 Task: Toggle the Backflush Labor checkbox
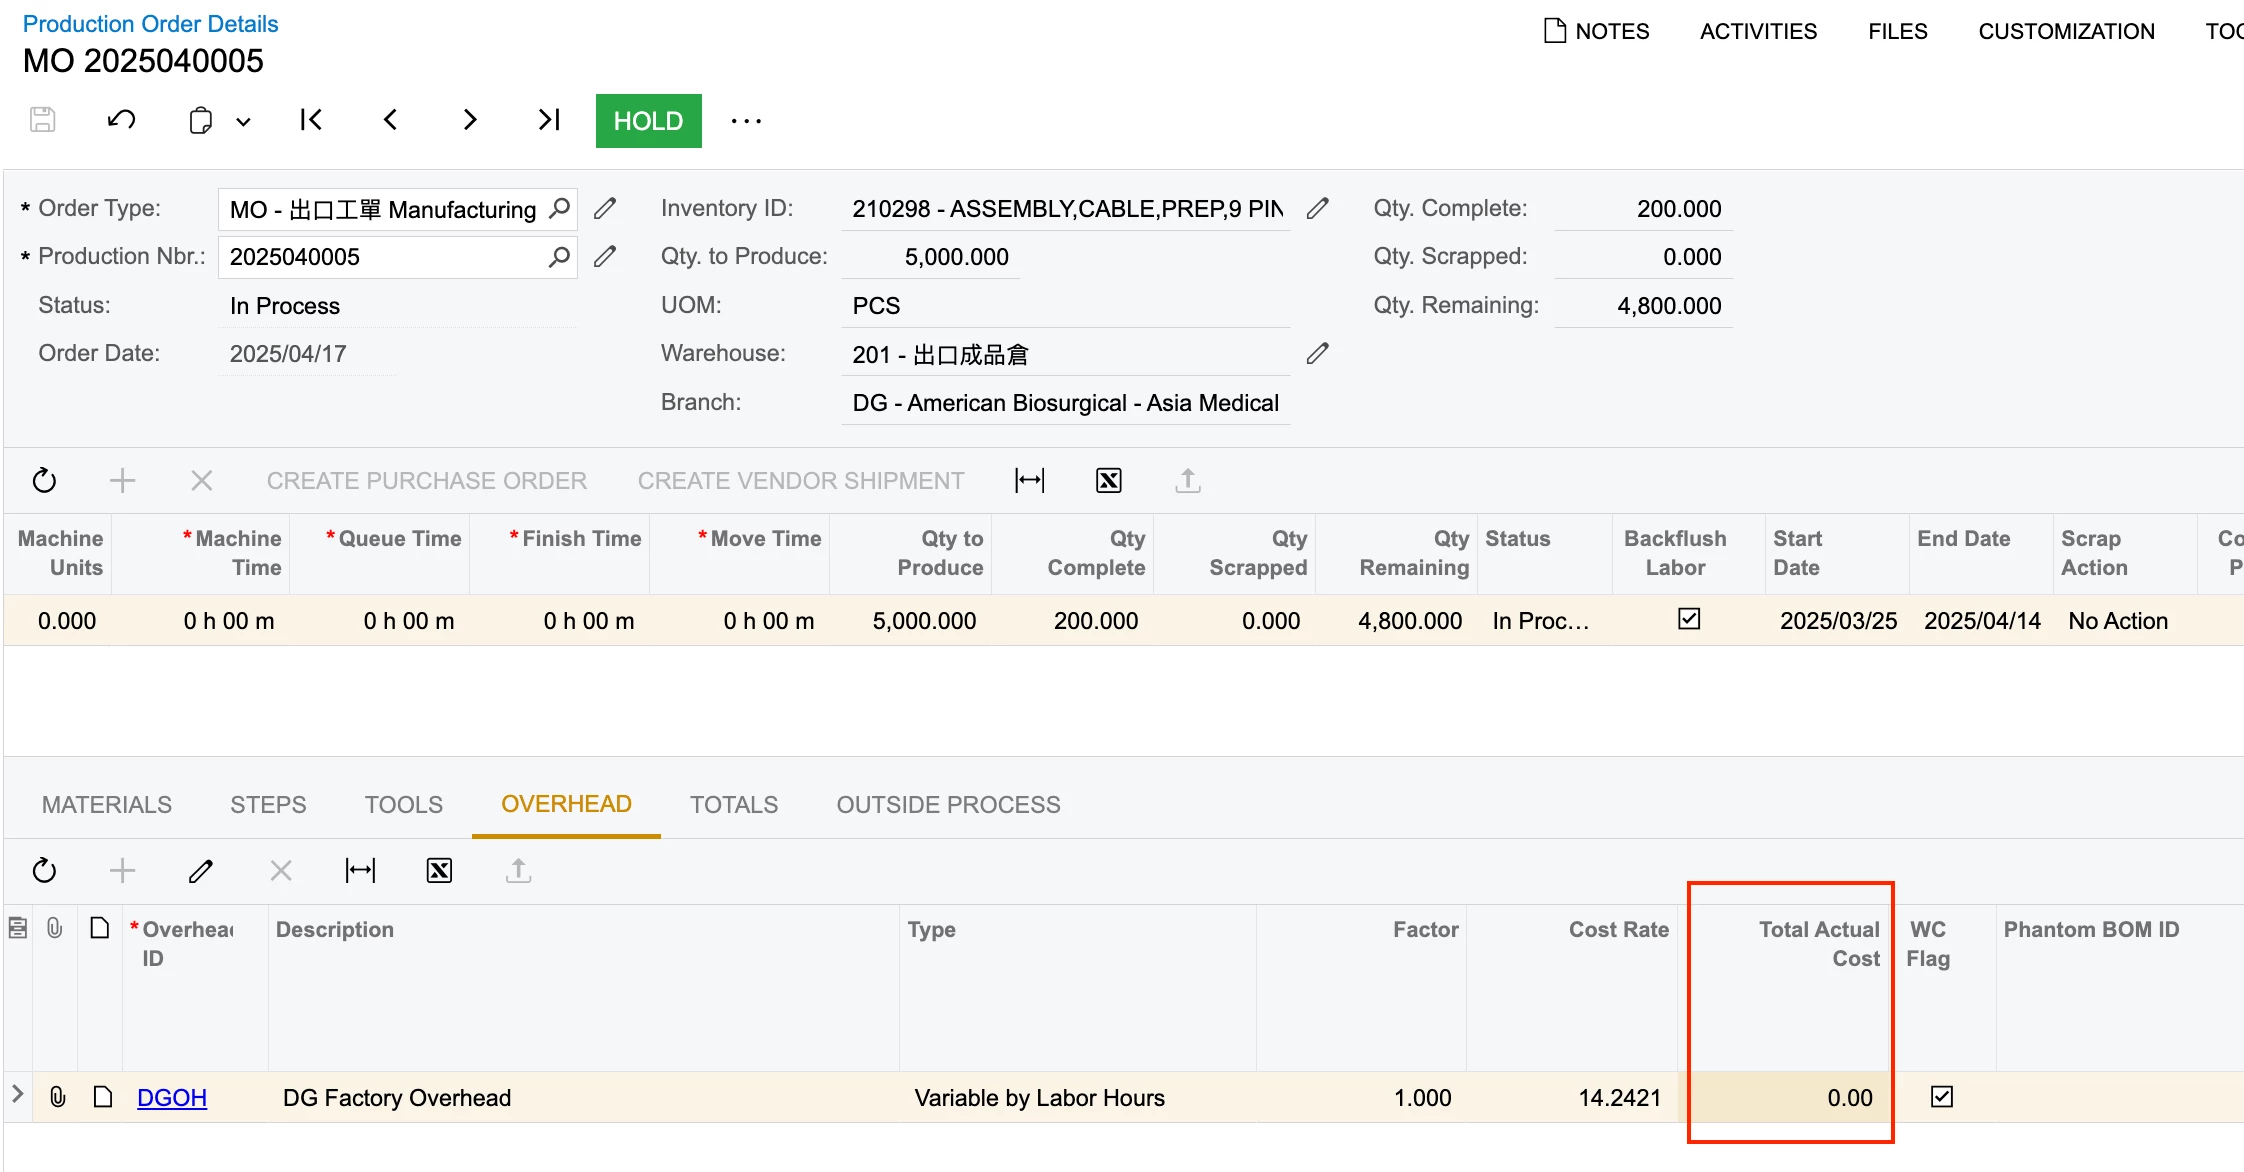(1689, 619)
